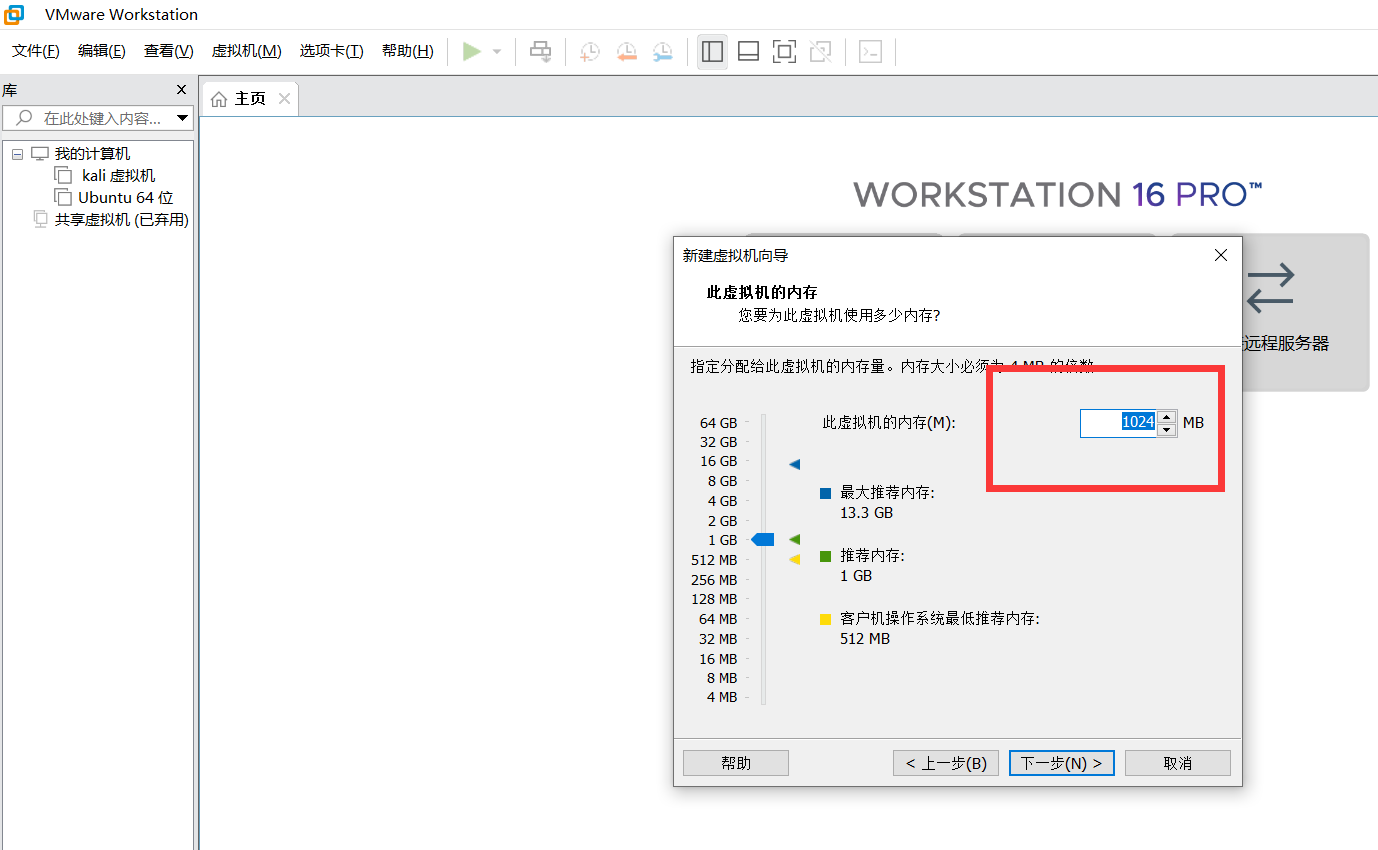The height and width of the screenshot is (850, 1378).
Task: Click the 128 MB label on memory scale
Action: tap(714, 599)
